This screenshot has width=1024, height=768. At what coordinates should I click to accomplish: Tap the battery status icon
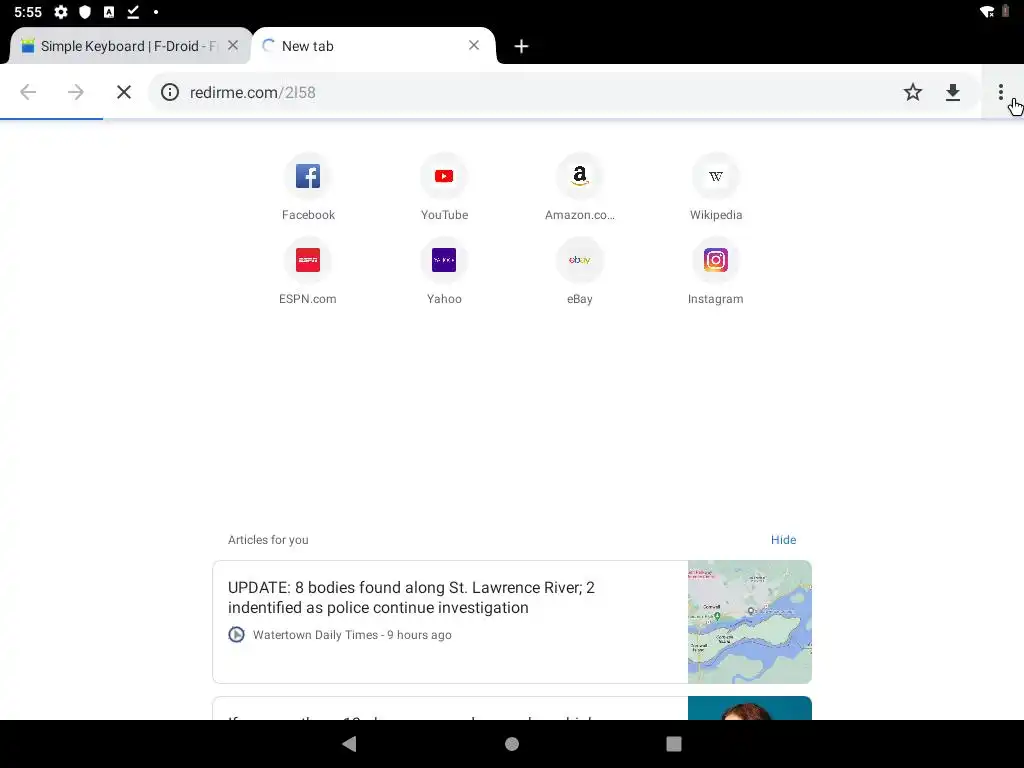click(1006, 12)
